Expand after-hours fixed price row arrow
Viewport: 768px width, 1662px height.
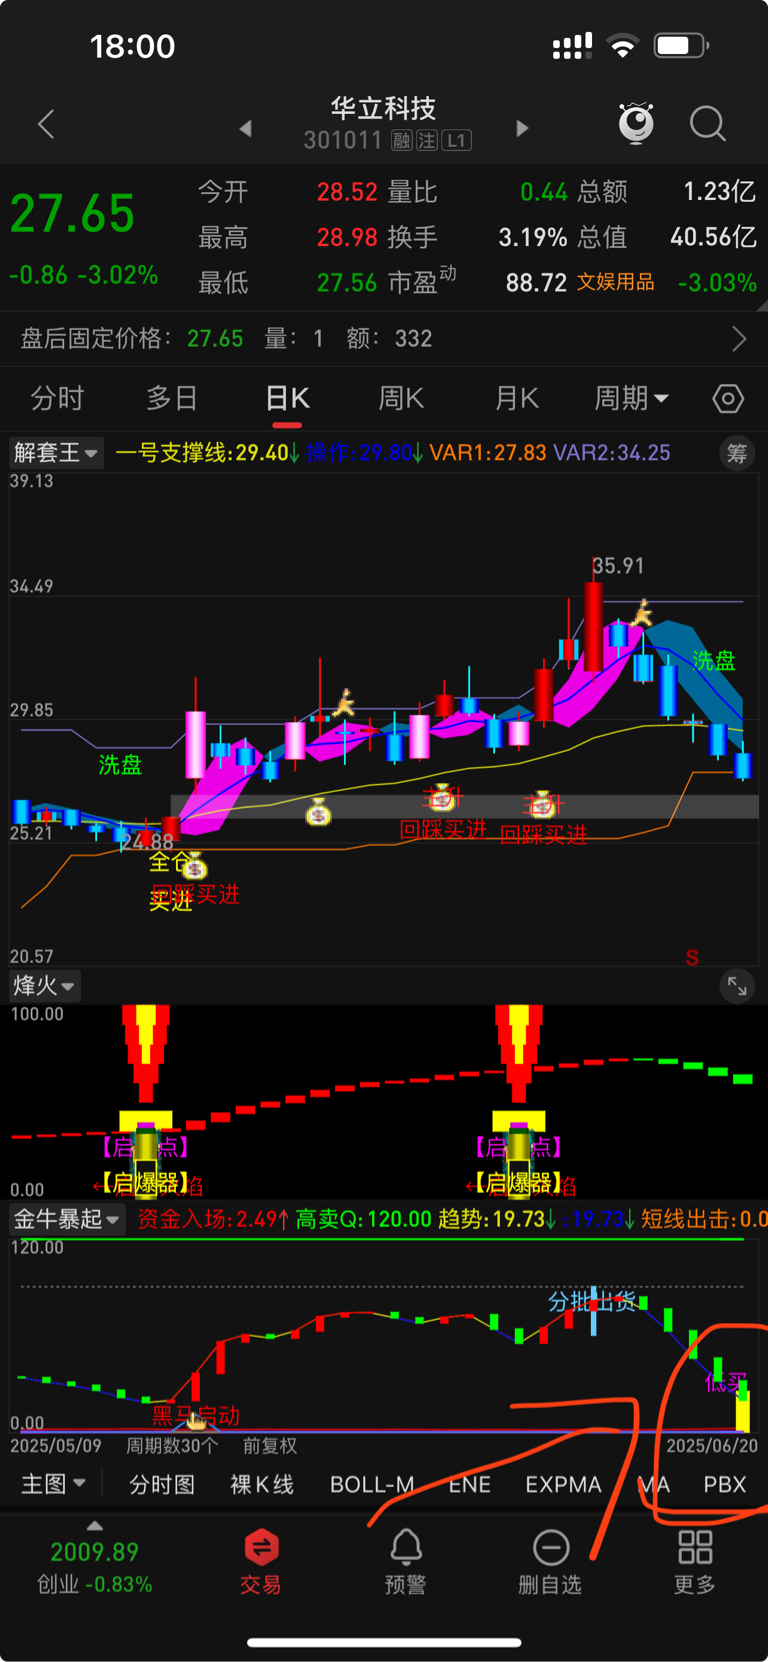tap(739, 339)
